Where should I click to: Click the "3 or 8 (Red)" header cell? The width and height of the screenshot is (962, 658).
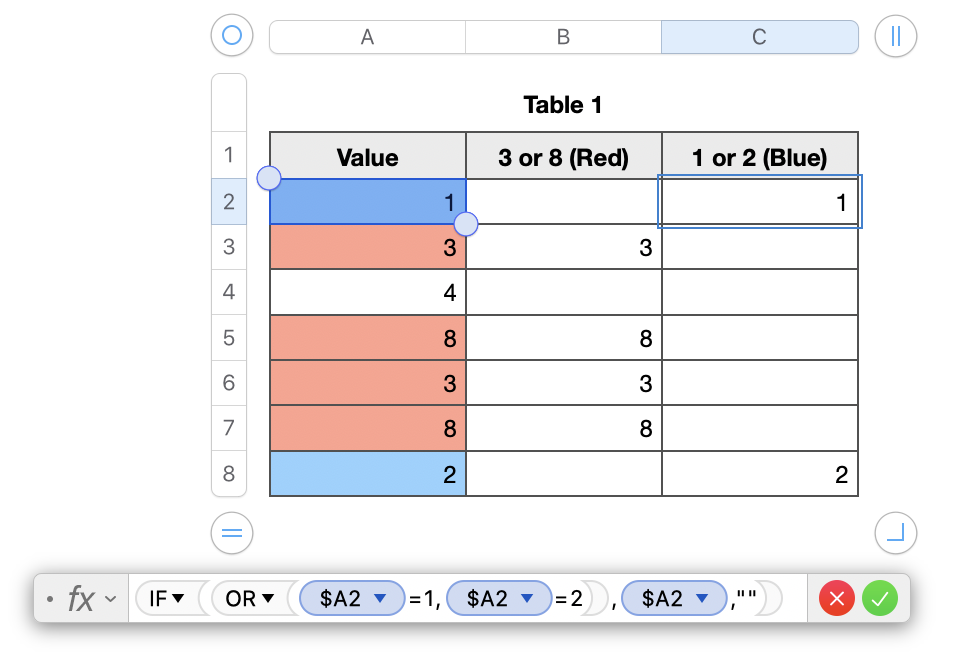(x=563, y=157)
